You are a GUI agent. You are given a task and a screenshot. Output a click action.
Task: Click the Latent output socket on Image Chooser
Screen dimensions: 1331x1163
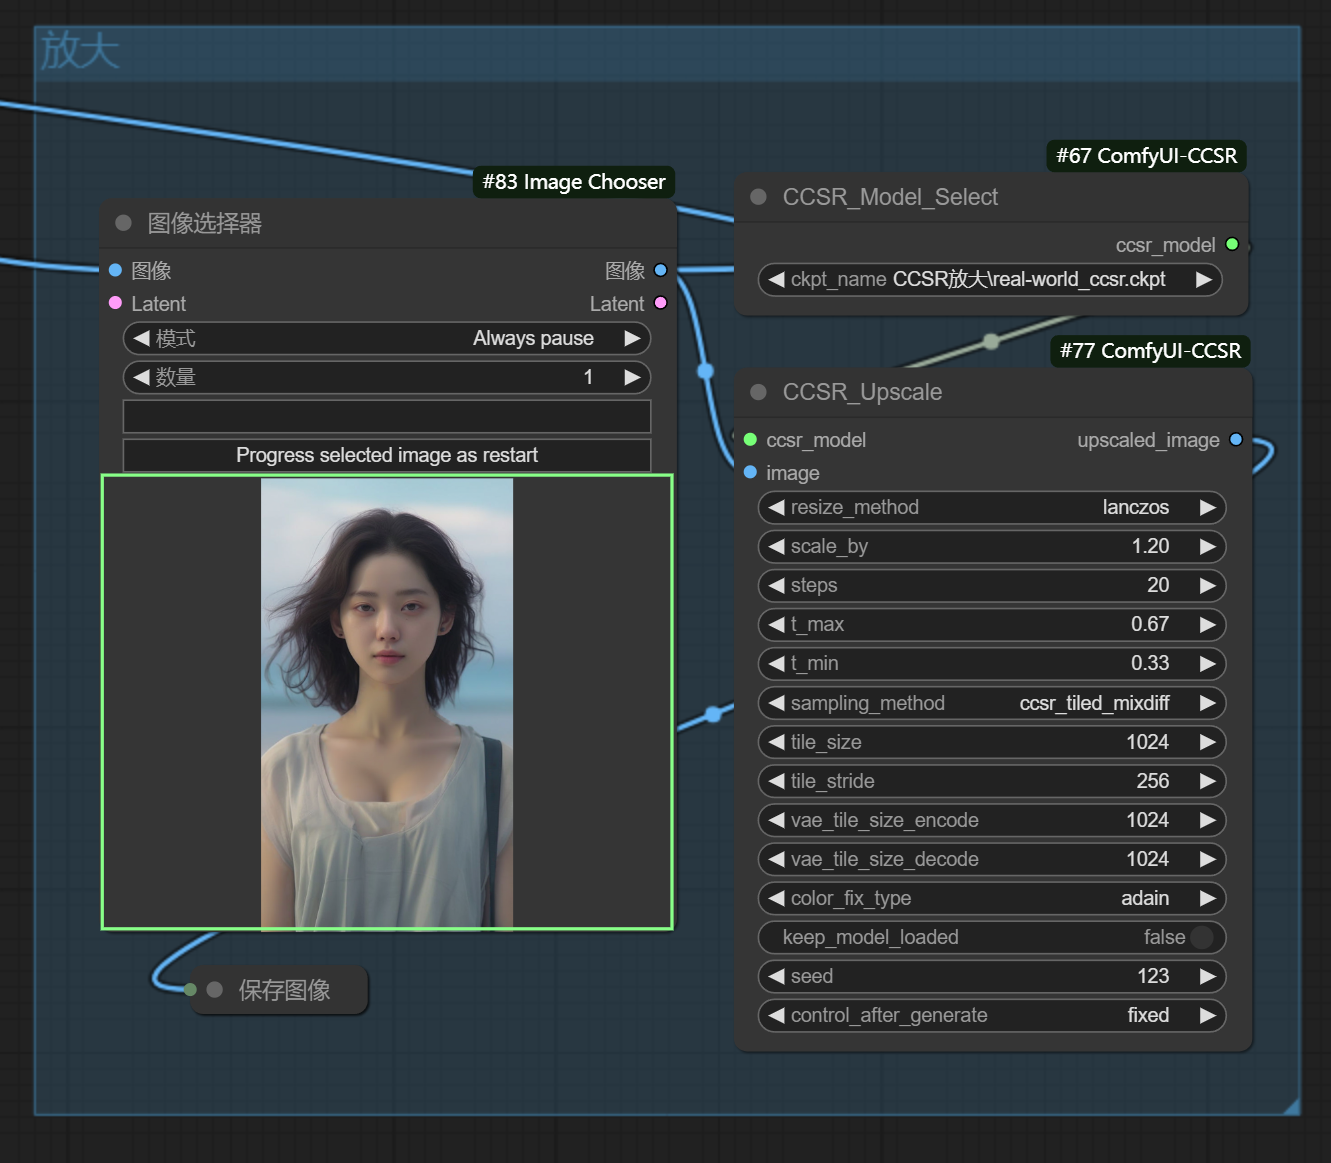tap(660, 303)
